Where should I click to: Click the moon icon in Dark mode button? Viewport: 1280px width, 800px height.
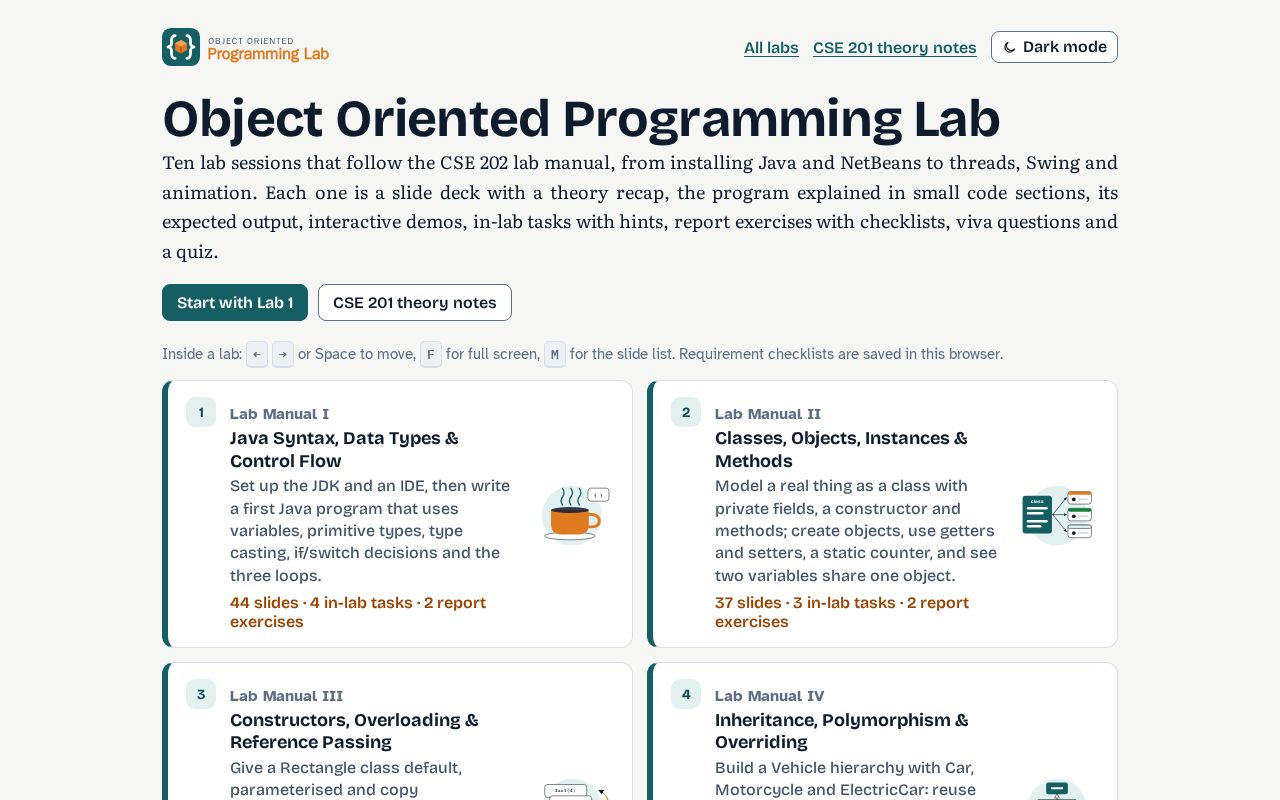click(x=1010, y=47)
